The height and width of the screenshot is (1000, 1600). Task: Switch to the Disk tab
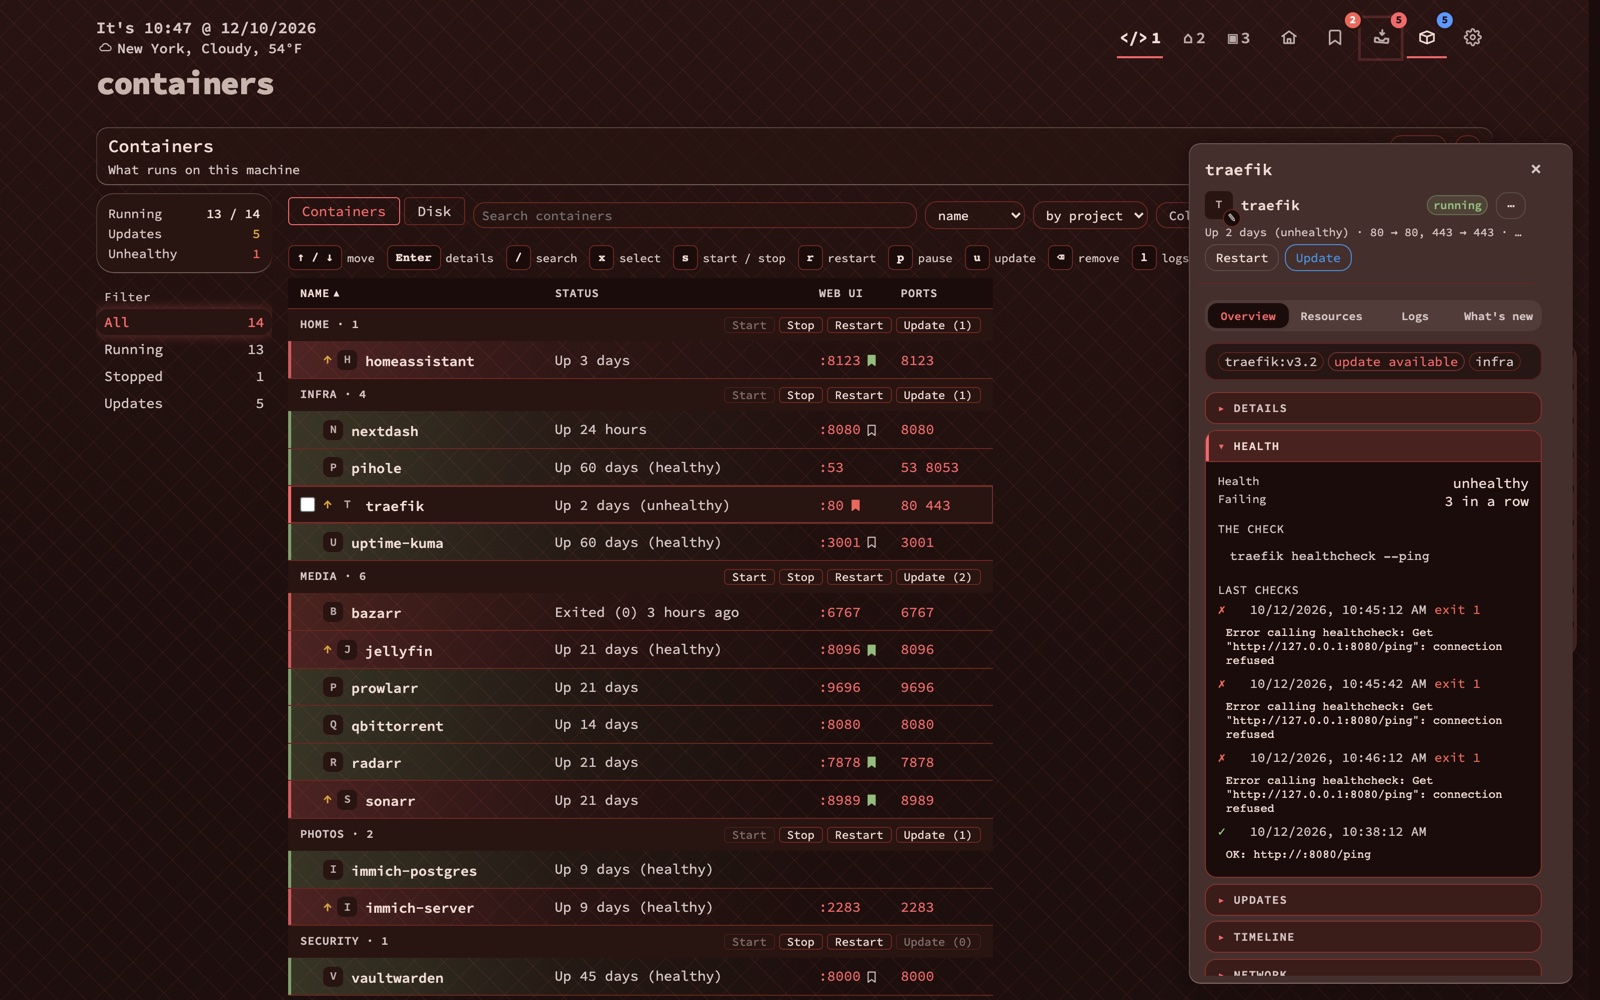(434, 212)
